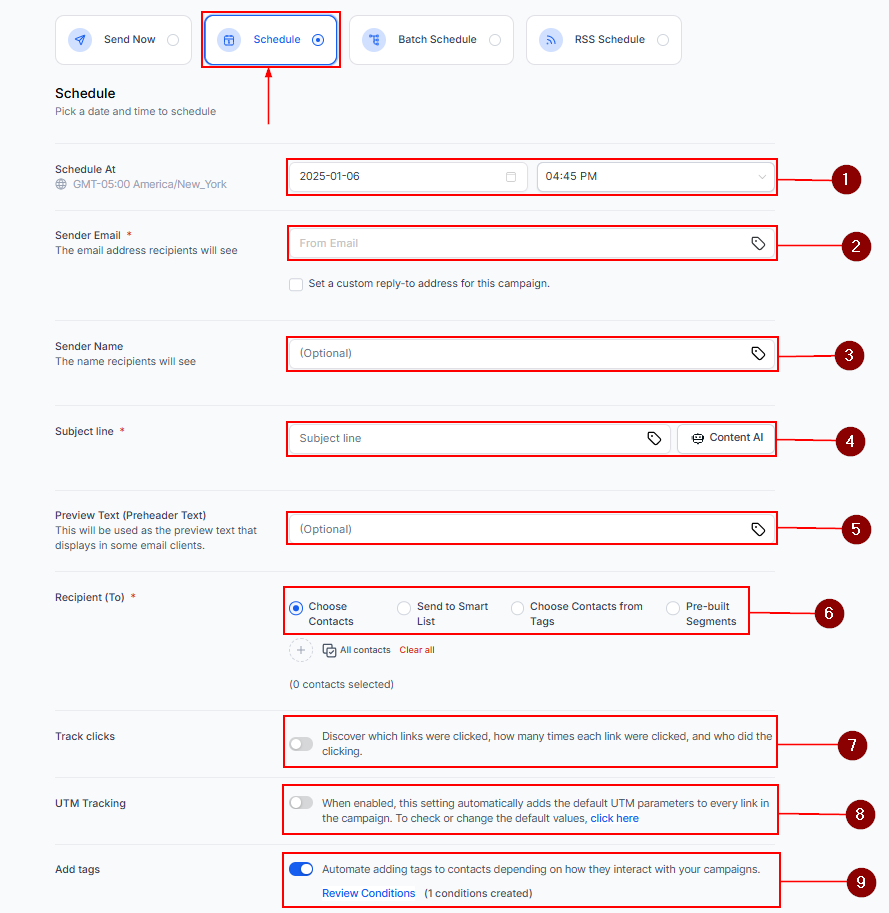
Task: Click the (1 conditions created) text
Action: 478,893
